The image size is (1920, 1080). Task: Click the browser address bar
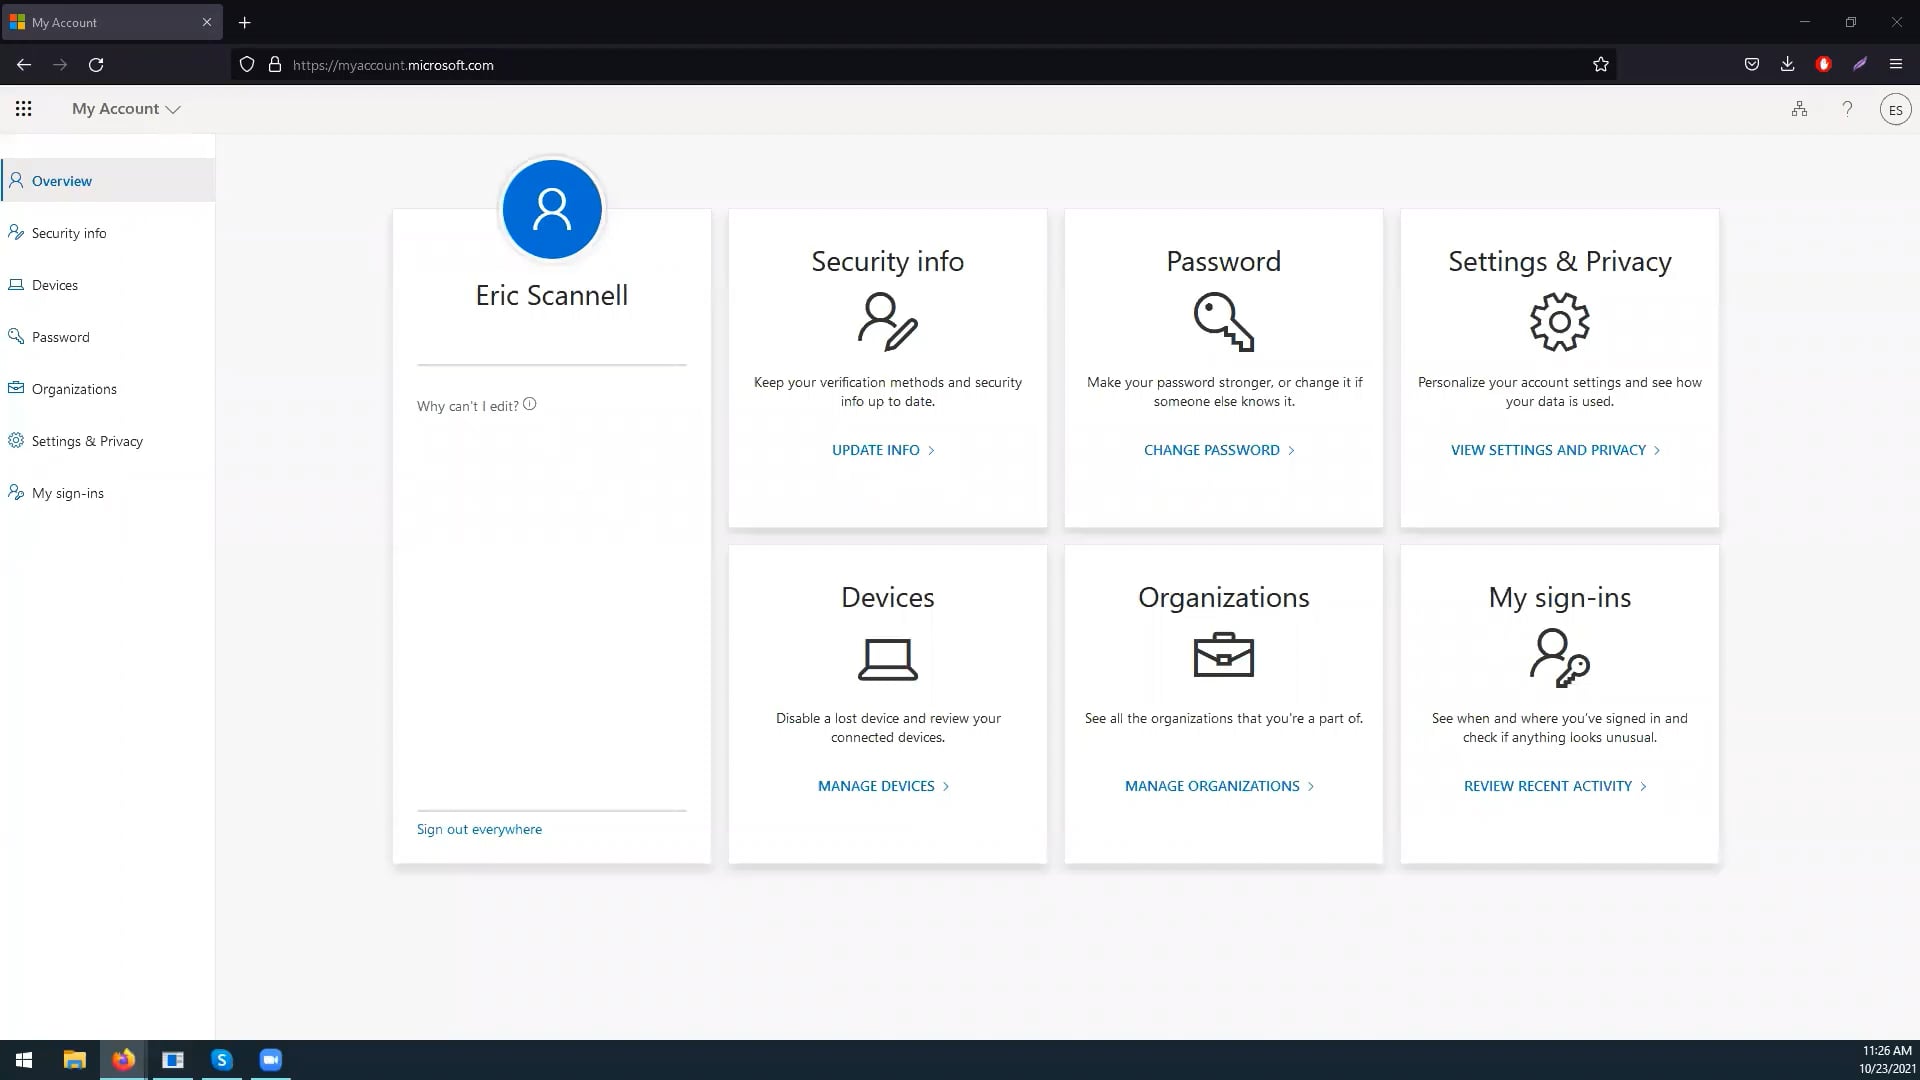click(x=700, y=64)
